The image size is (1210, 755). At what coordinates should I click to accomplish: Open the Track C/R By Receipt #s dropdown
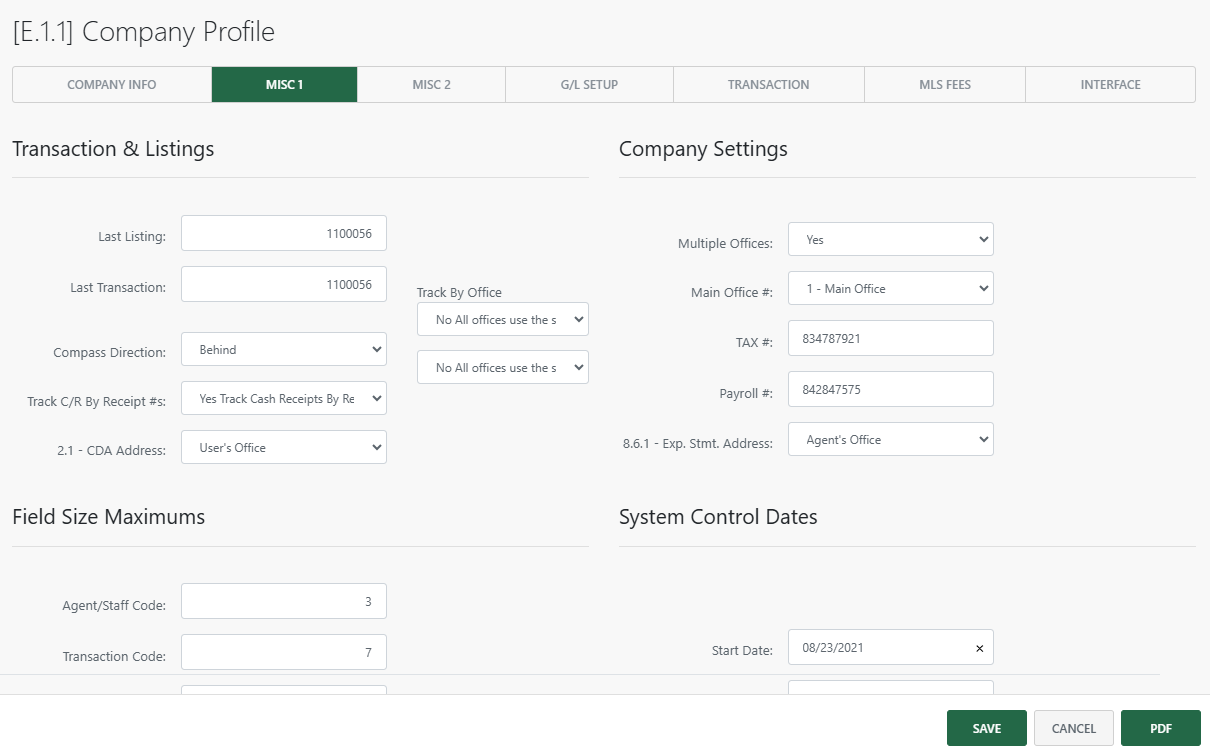(284, 398)
